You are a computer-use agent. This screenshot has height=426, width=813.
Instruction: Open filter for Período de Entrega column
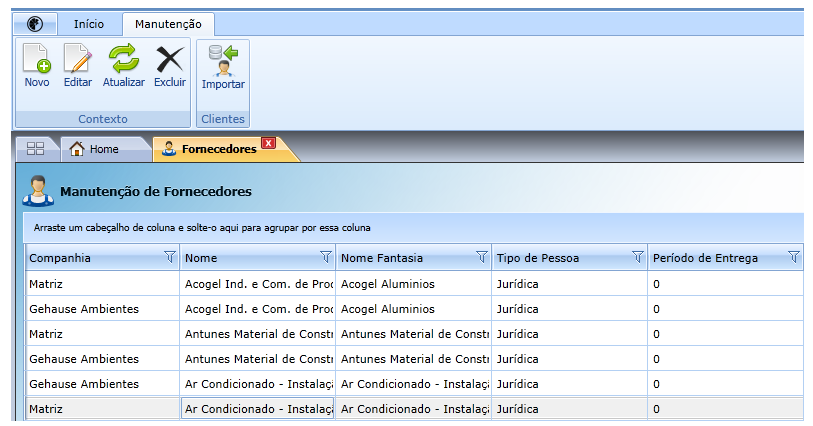pyautogui.click(x=794, y=257)
